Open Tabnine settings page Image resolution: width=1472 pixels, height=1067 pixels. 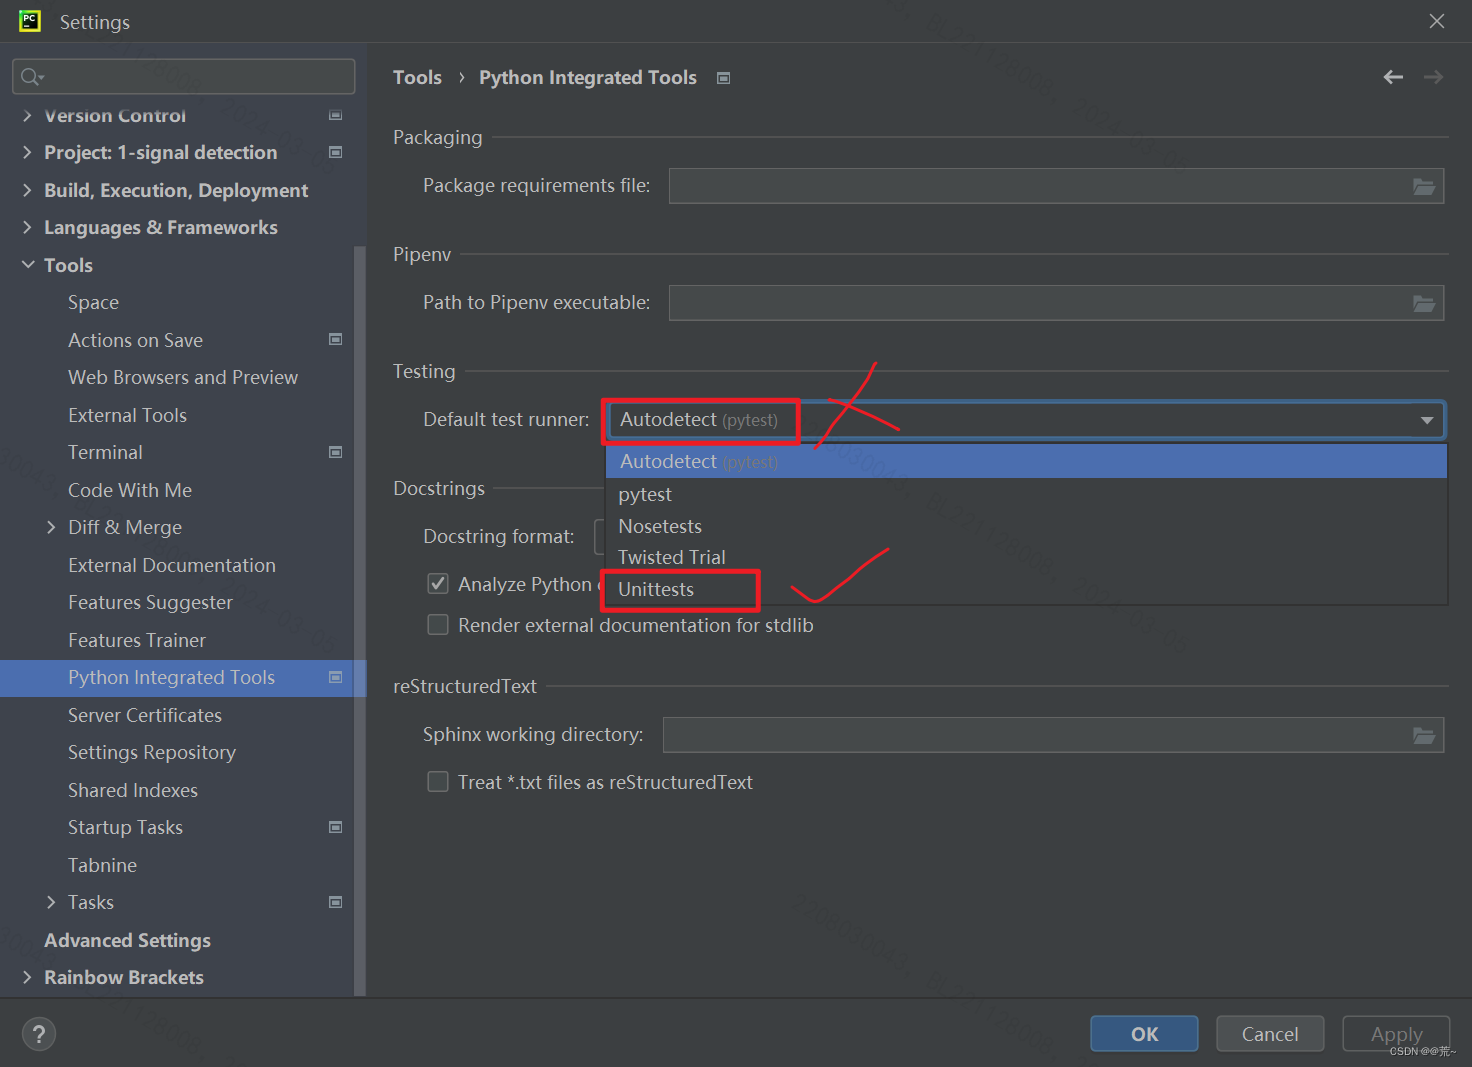point(102,865)
